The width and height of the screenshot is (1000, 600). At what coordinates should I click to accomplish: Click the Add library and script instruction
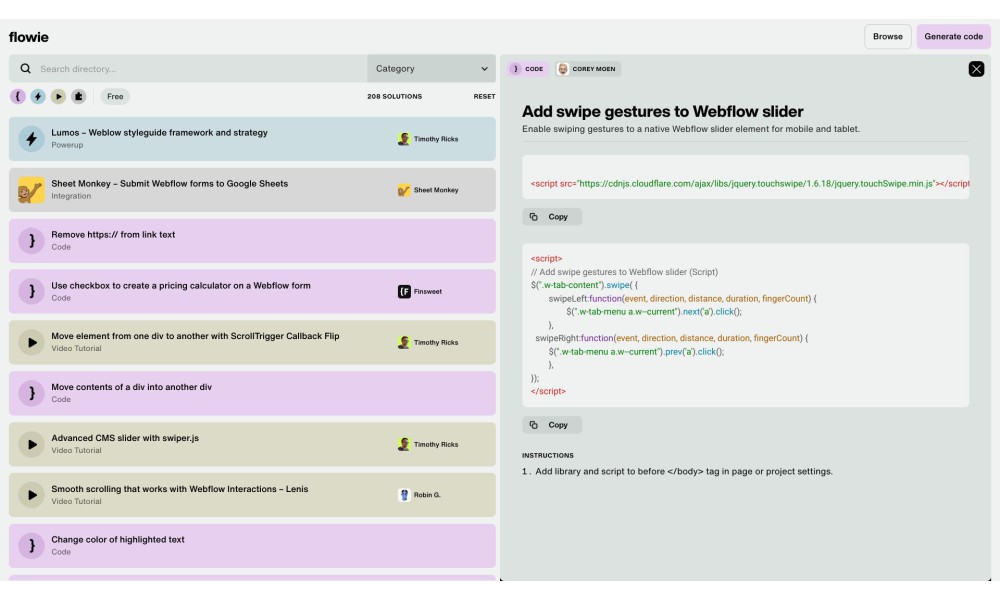tap(684, 471)
